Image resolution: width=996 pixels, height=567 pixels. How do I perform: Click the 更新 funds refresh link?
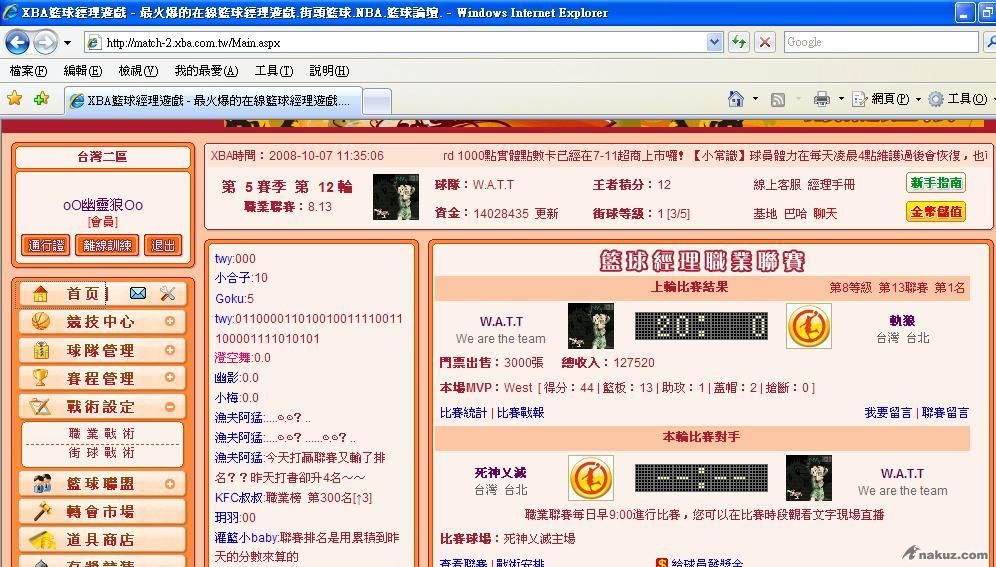point(546,213)
